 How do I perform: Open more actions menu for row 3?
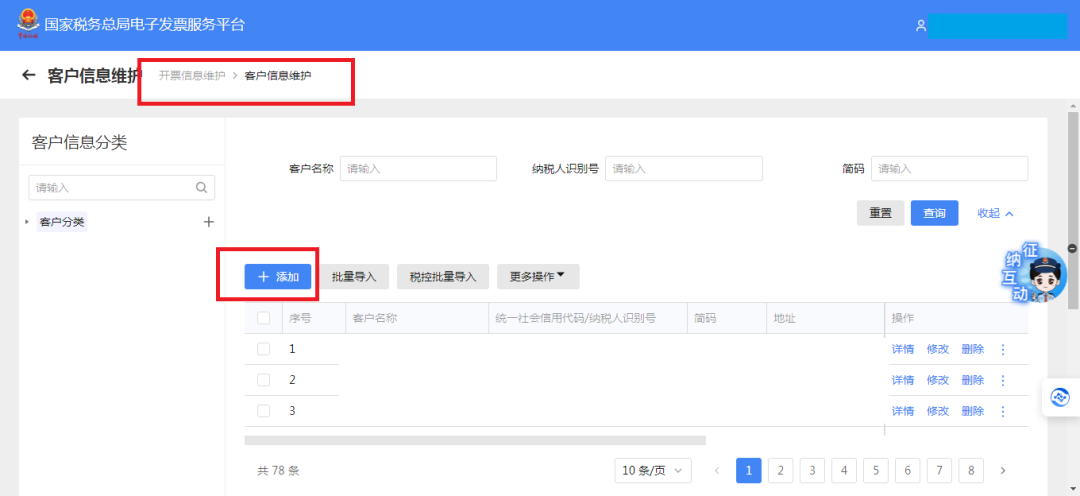[x=1003, y=411]
